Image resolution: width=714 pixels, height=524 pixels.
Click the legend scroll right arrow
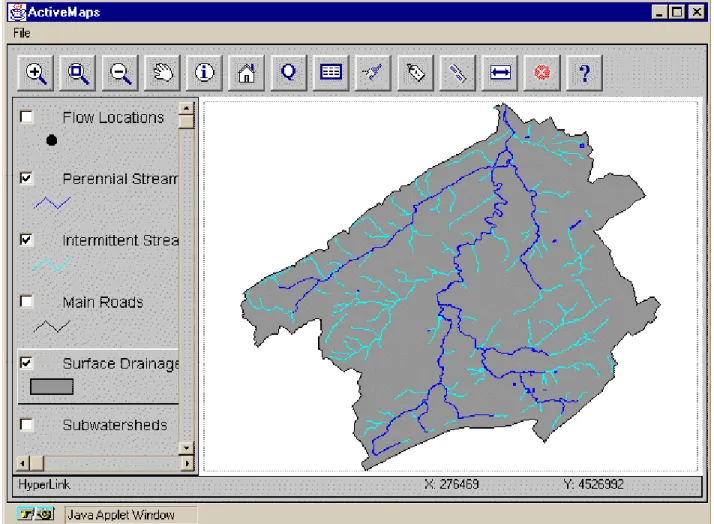(187, 464)
